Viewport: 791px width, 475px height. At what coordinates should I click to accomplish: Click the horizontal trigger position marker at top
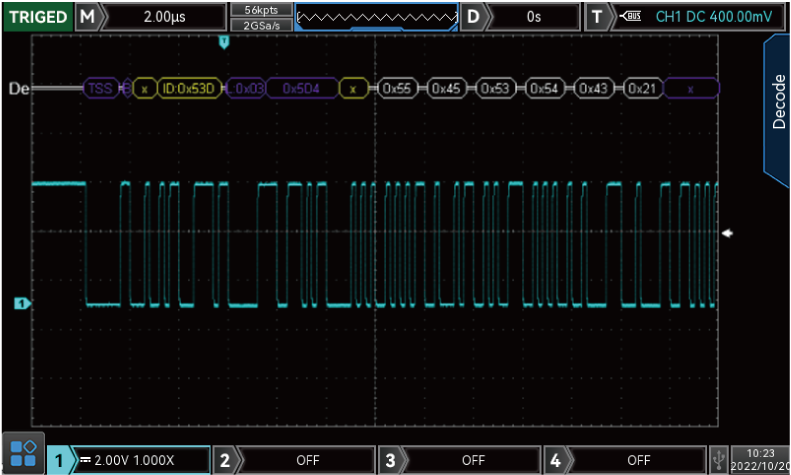pyautogui.click(x=224, y=41)
